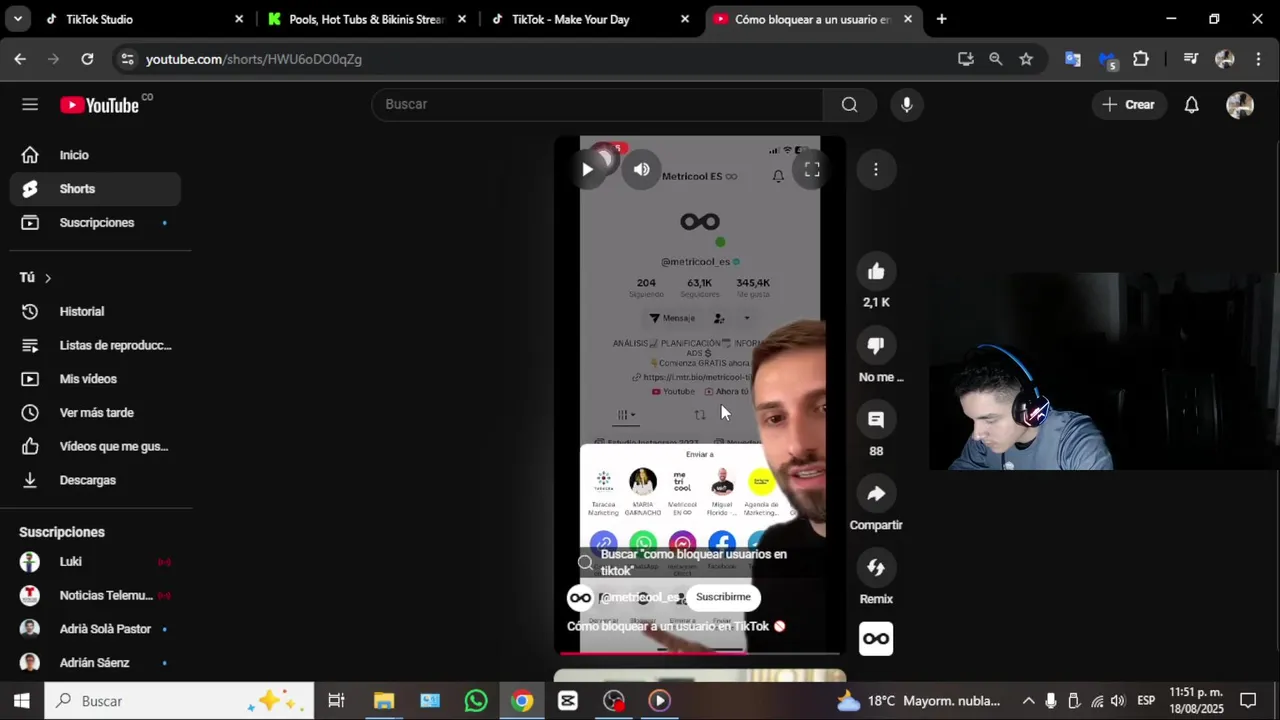Like the Short with thumbs up
The height and width of the screenshot is (720, 1280).
pyautogui.click(x=876, y=271)
